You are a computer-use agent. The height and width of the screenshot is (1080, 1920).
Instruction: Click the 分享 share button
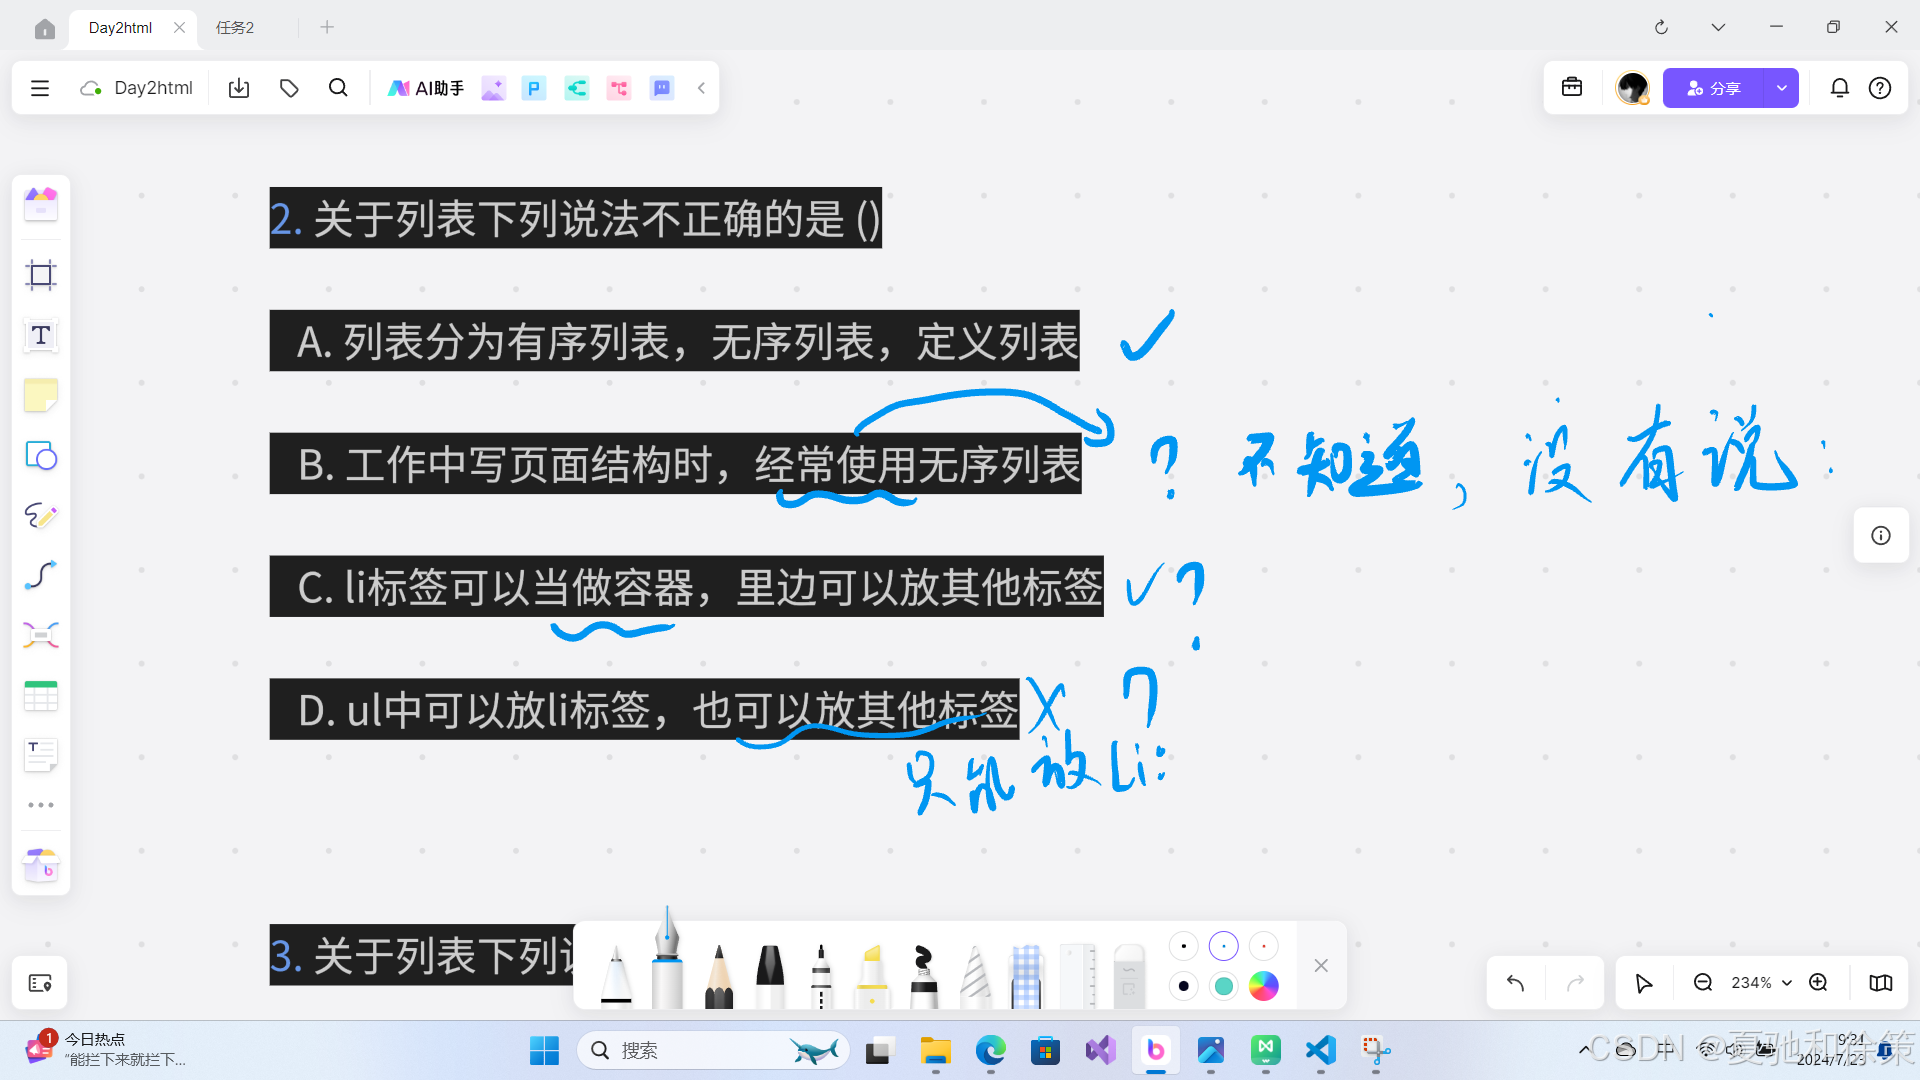point(1716,88)
